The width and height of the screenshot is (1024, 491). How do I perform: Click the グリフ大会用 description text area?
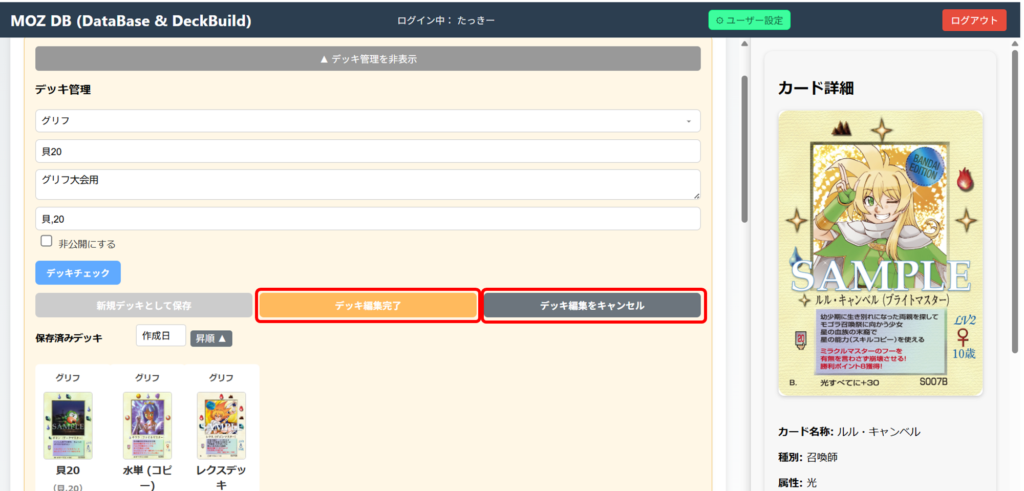[x=367, y=184]
